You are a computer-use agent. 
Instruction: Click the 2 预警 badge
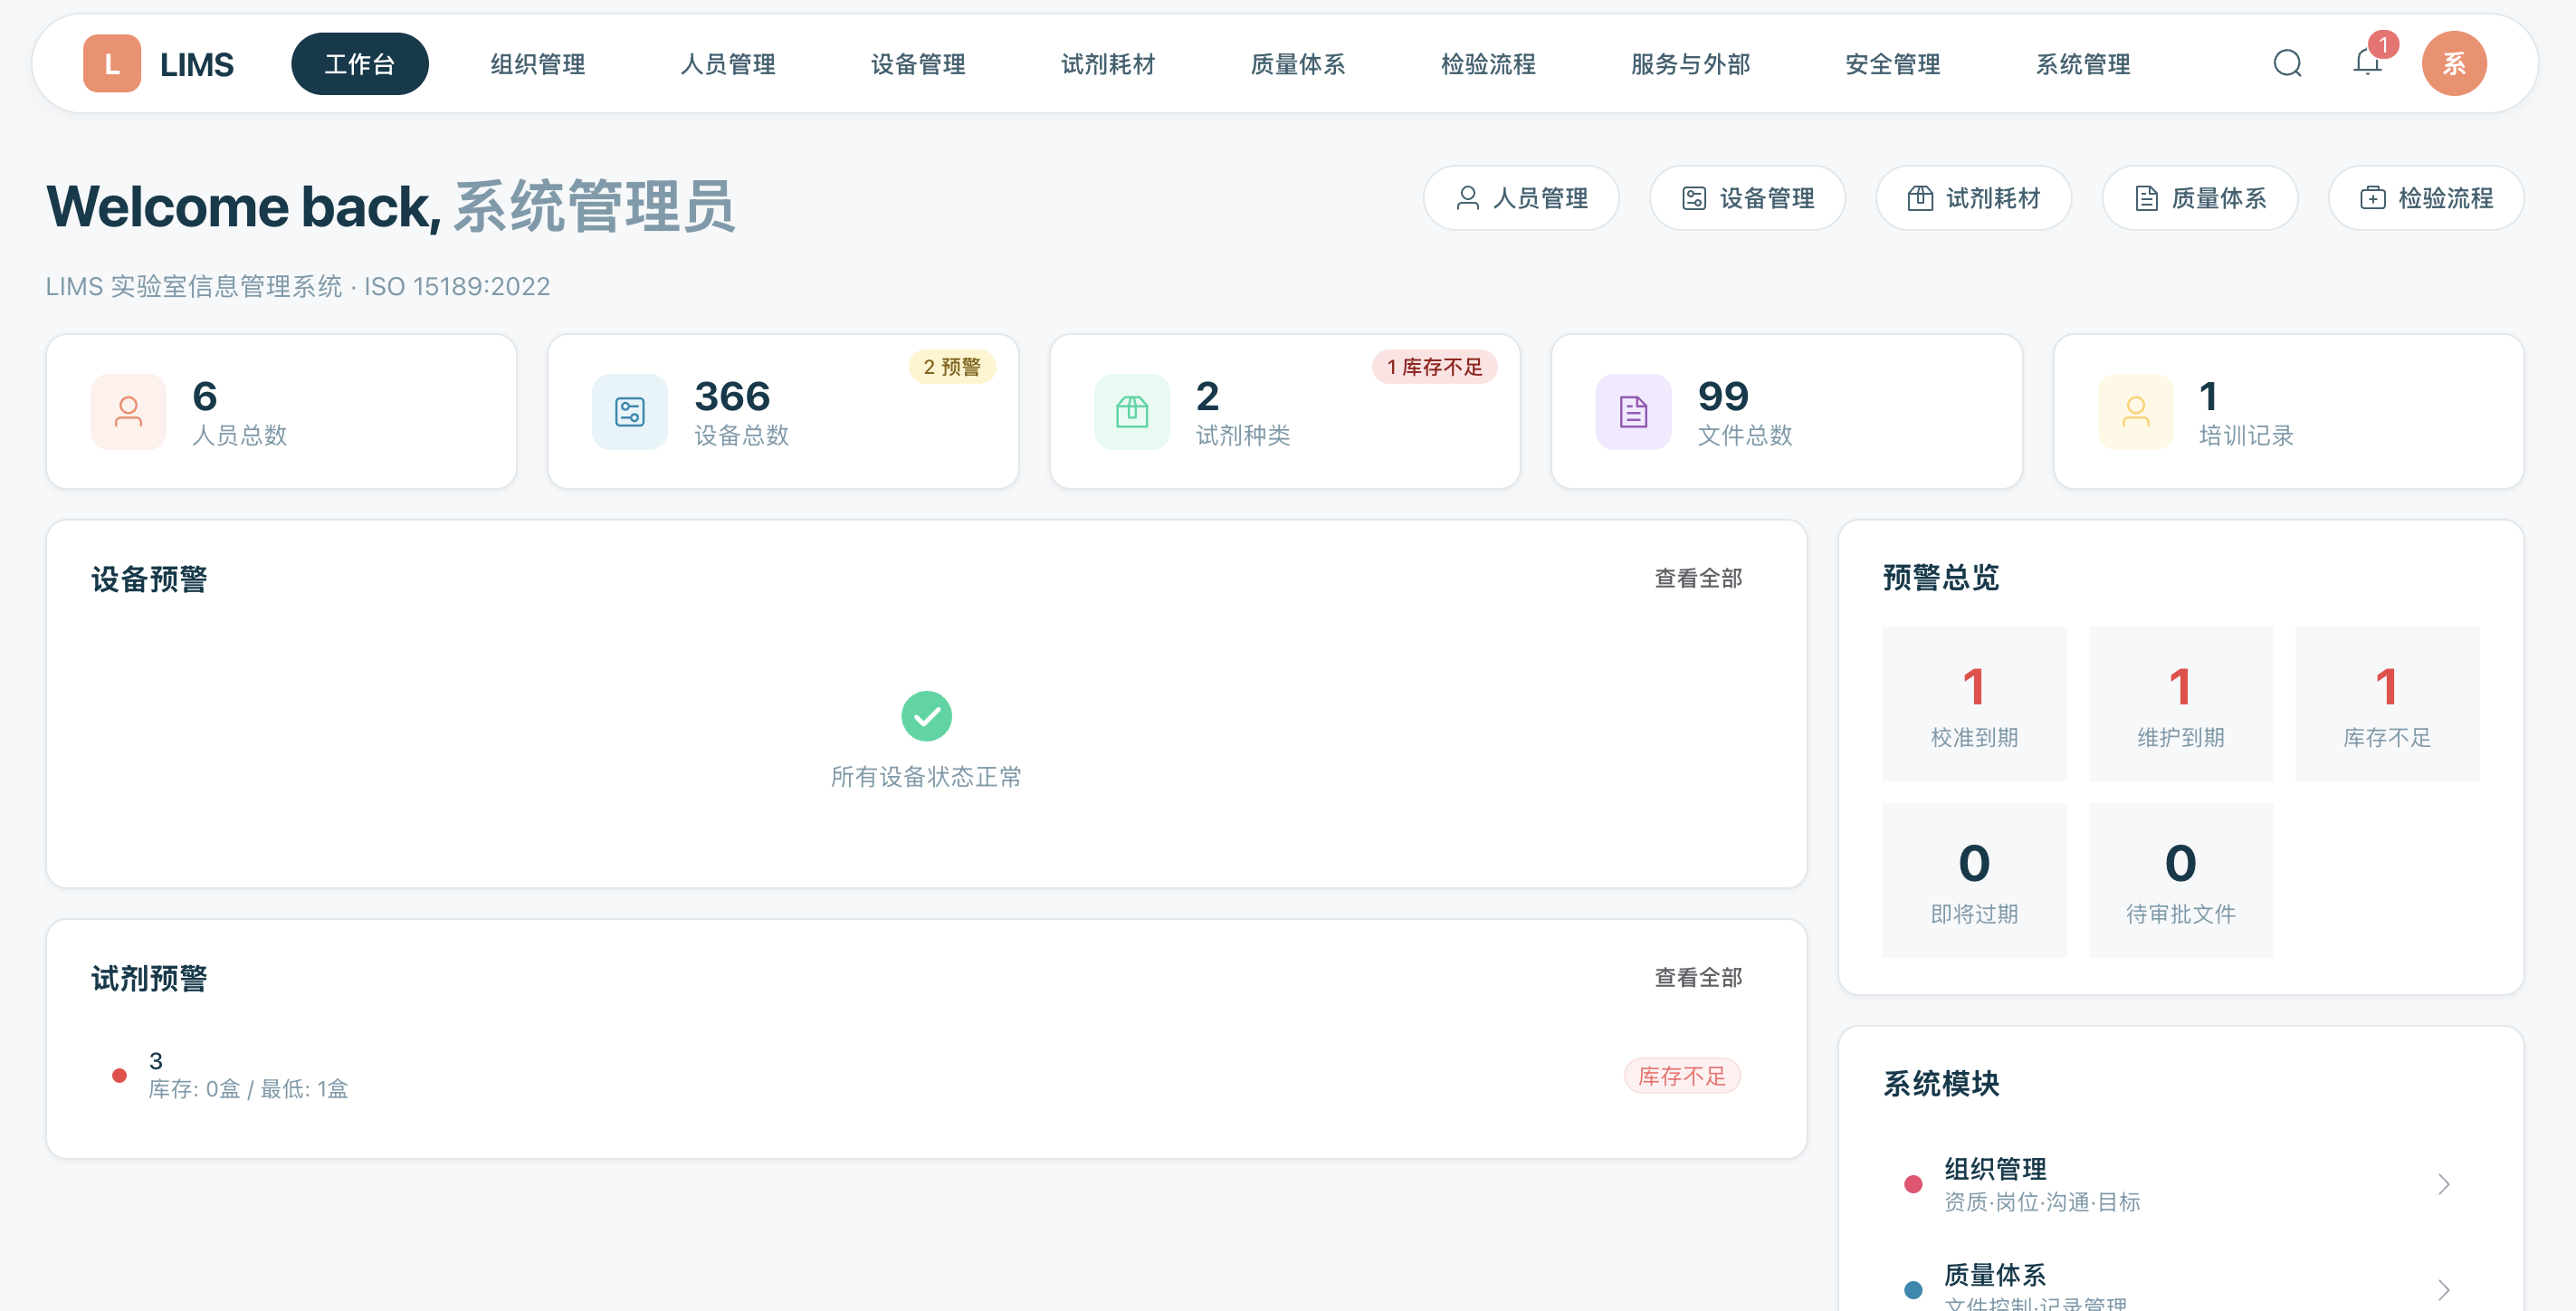[x=952, y=367]
